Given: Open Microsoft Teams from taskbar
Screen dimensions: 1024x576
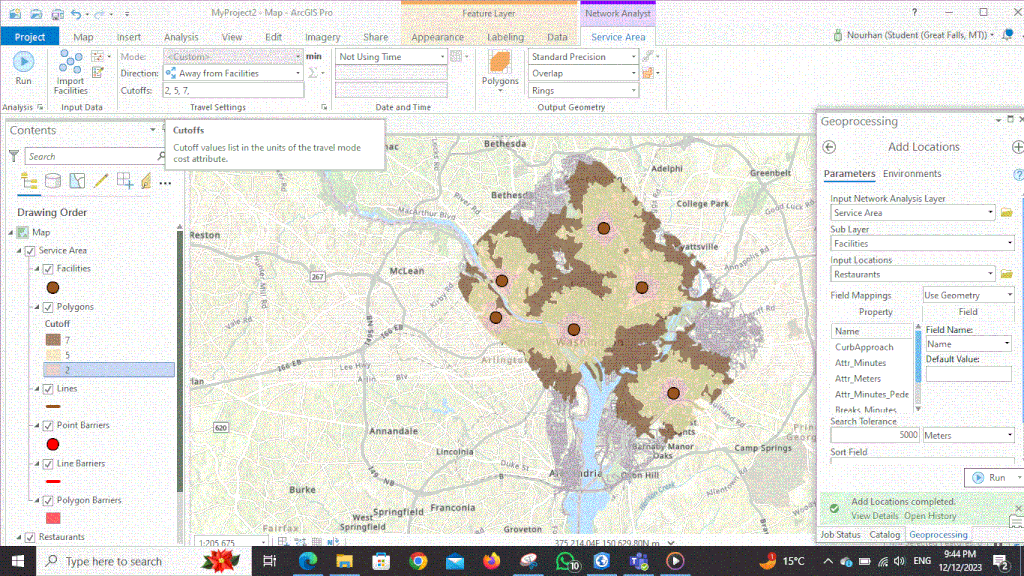Looking at the screenshot, I should [x=639, y=561].
